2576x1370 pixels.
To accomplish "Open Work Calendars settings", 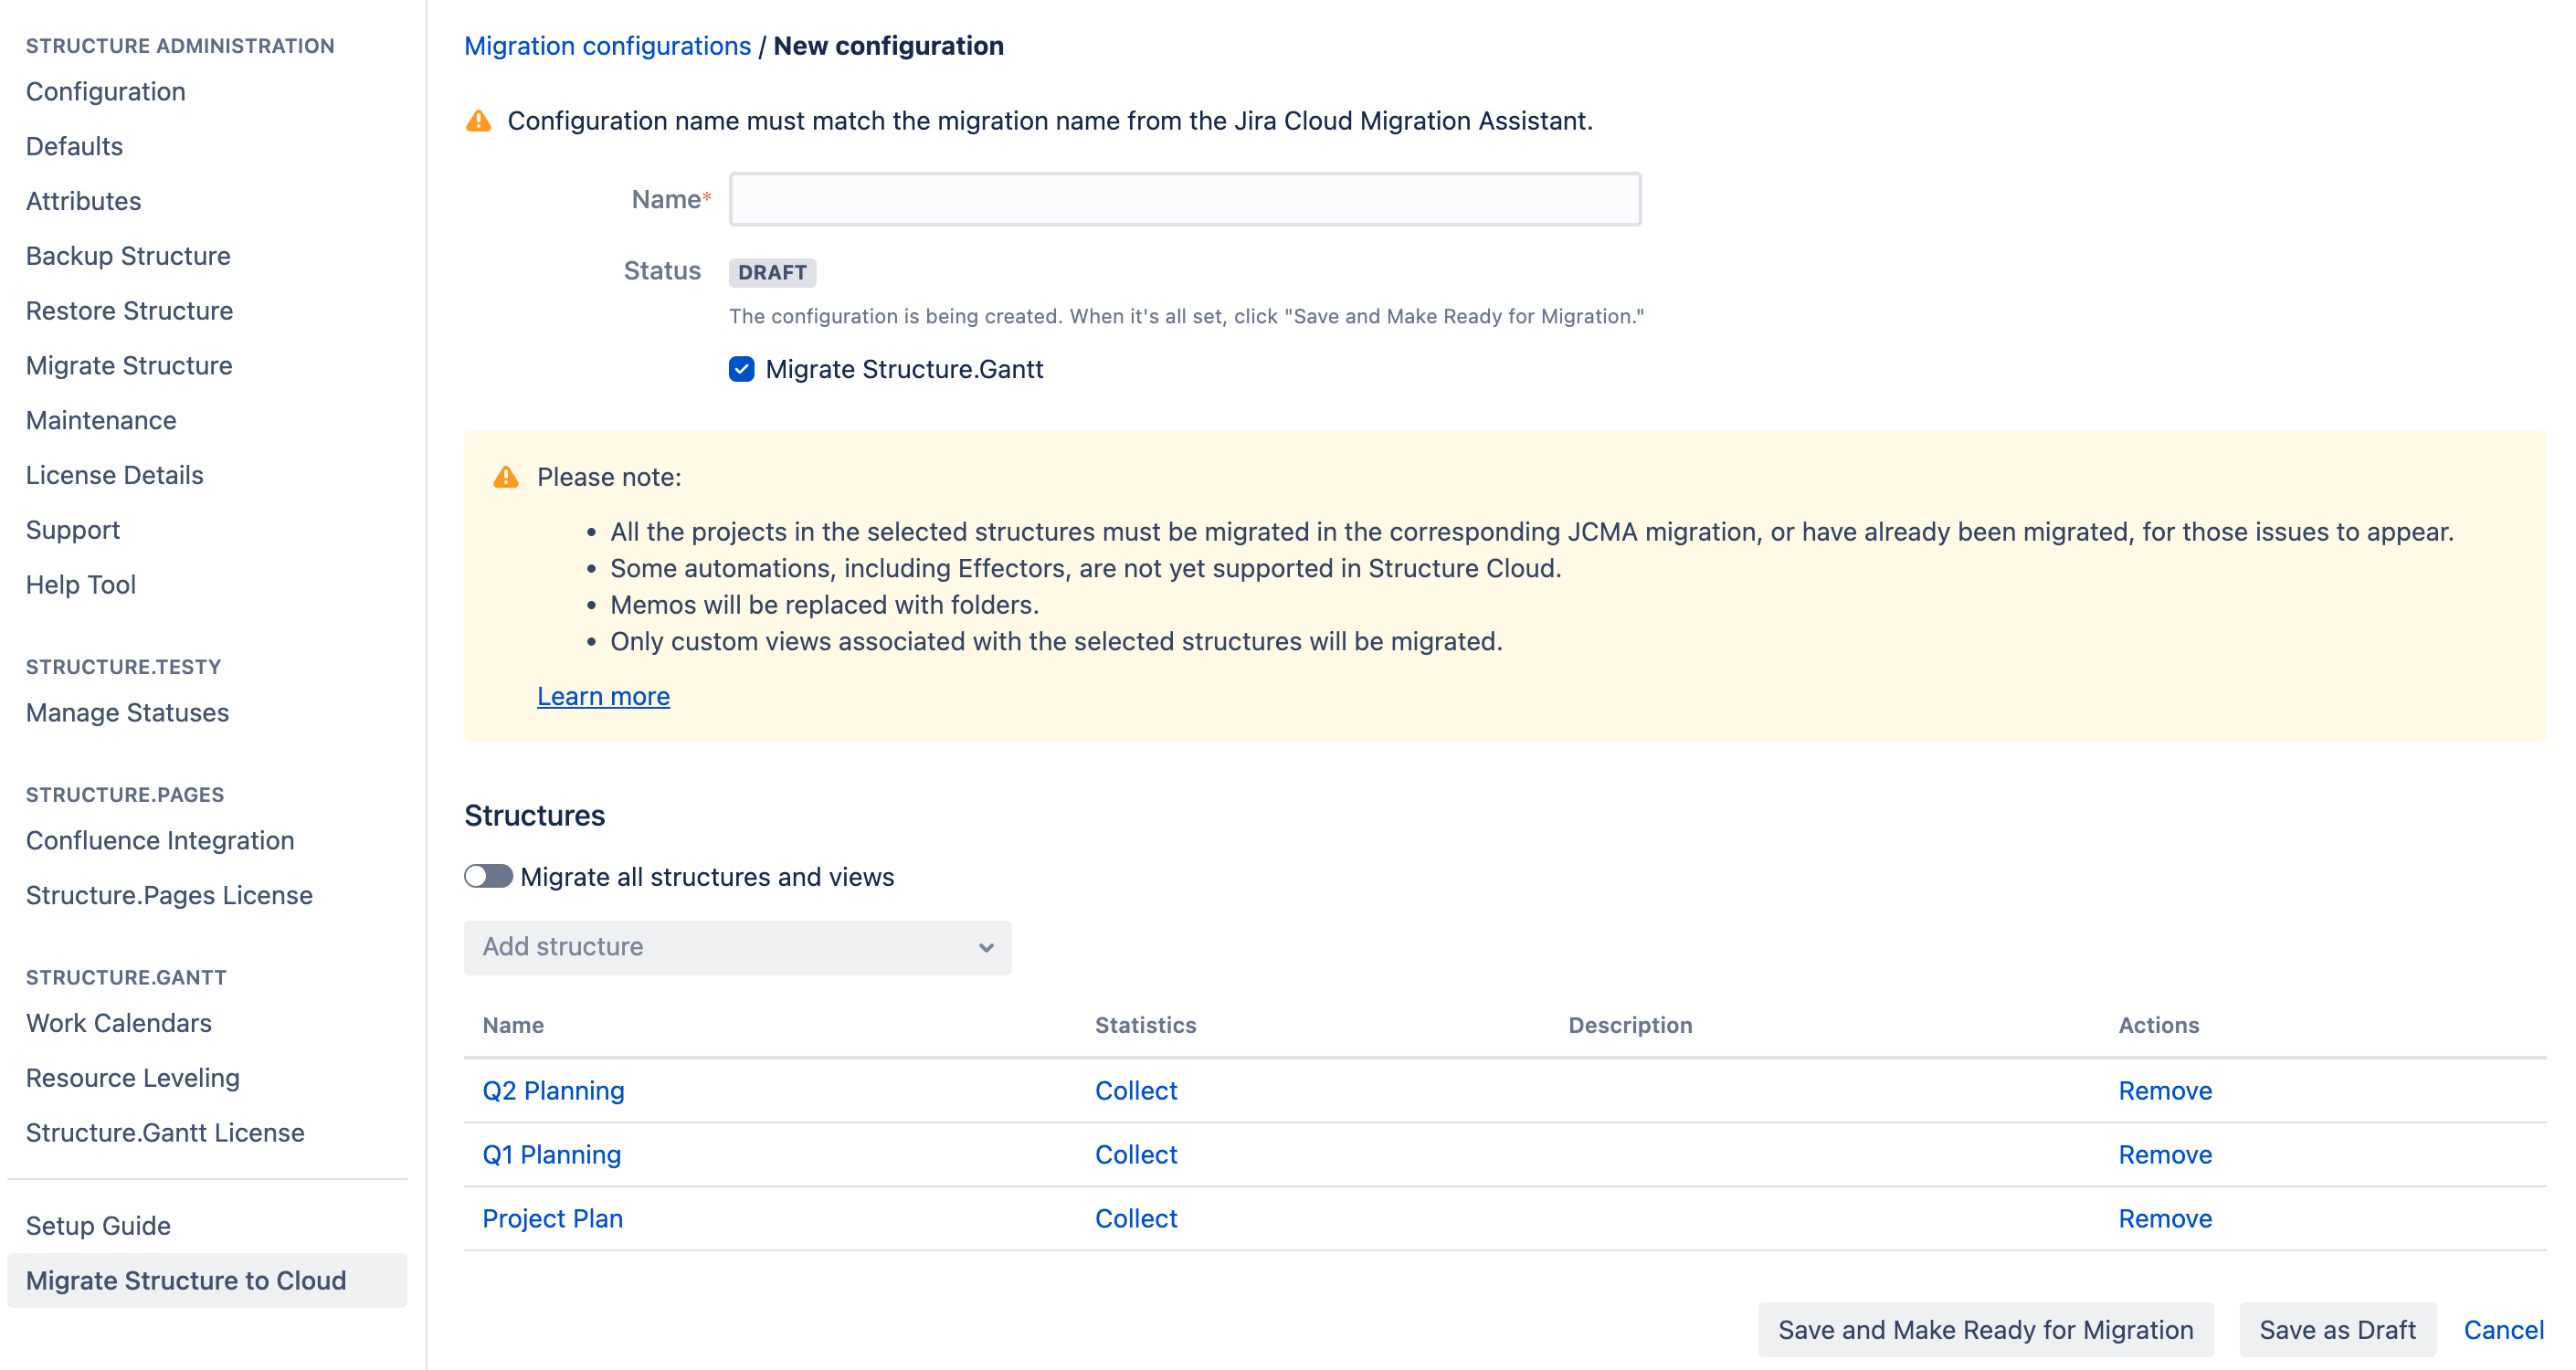I will coord(118,1023).
